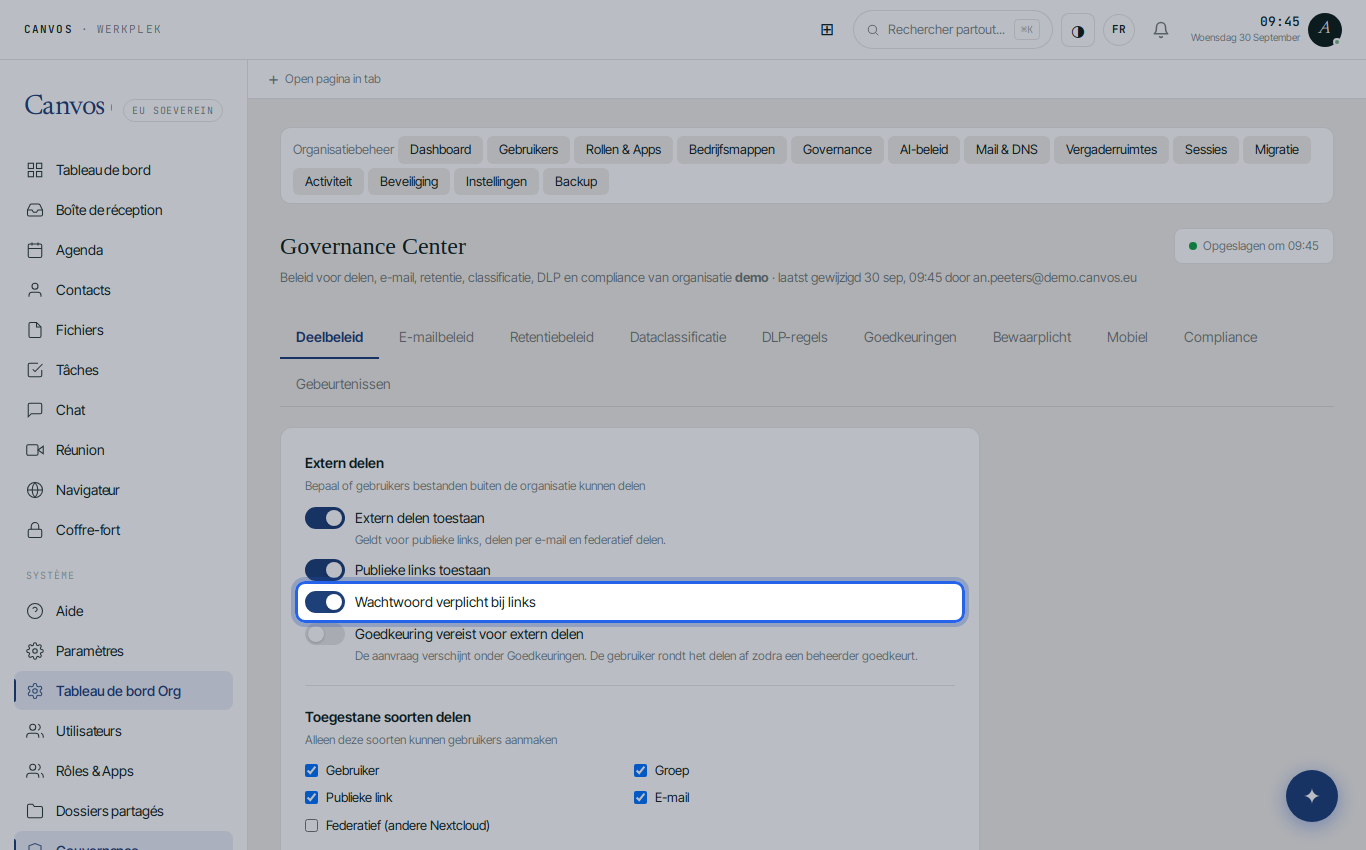Open the apps grid icon
Screen dimensions: 1366x850
coord(827,30)
